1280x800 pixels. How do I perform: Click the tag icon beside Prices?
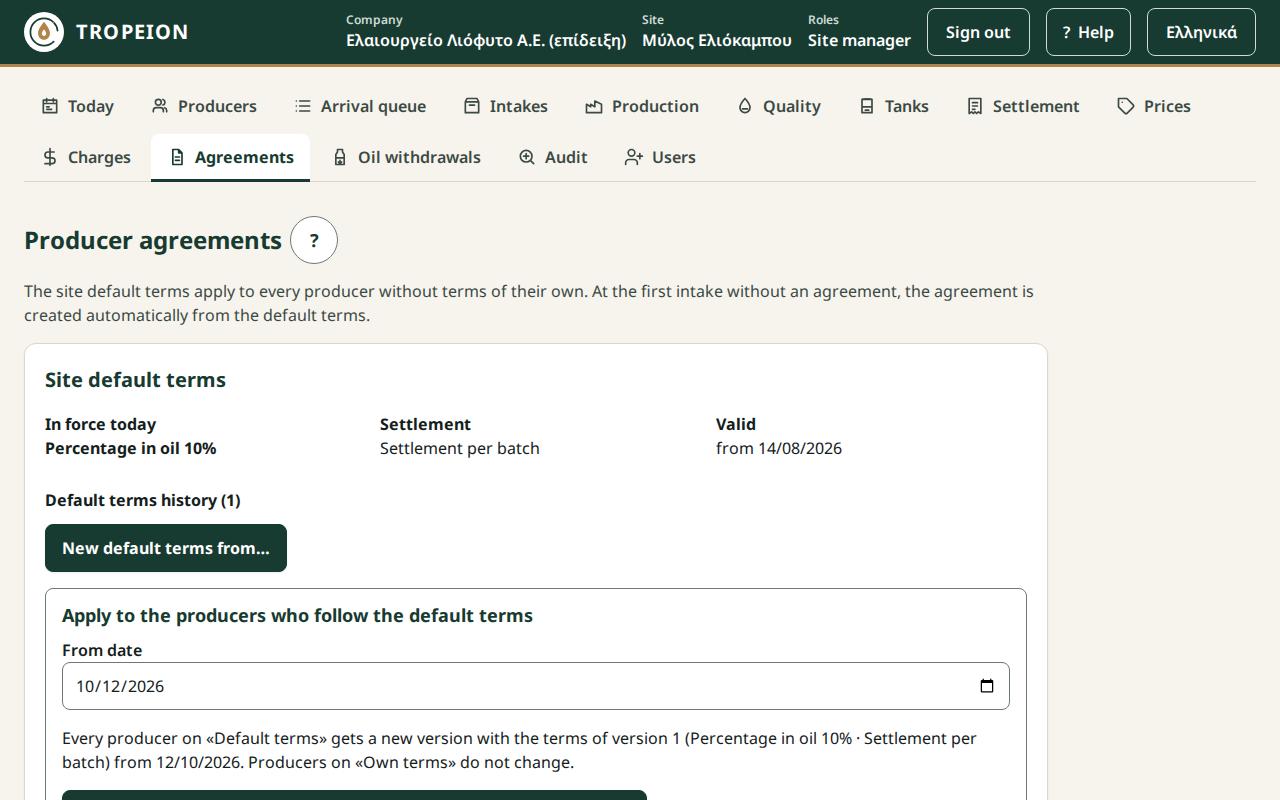tap(1126, 106)
